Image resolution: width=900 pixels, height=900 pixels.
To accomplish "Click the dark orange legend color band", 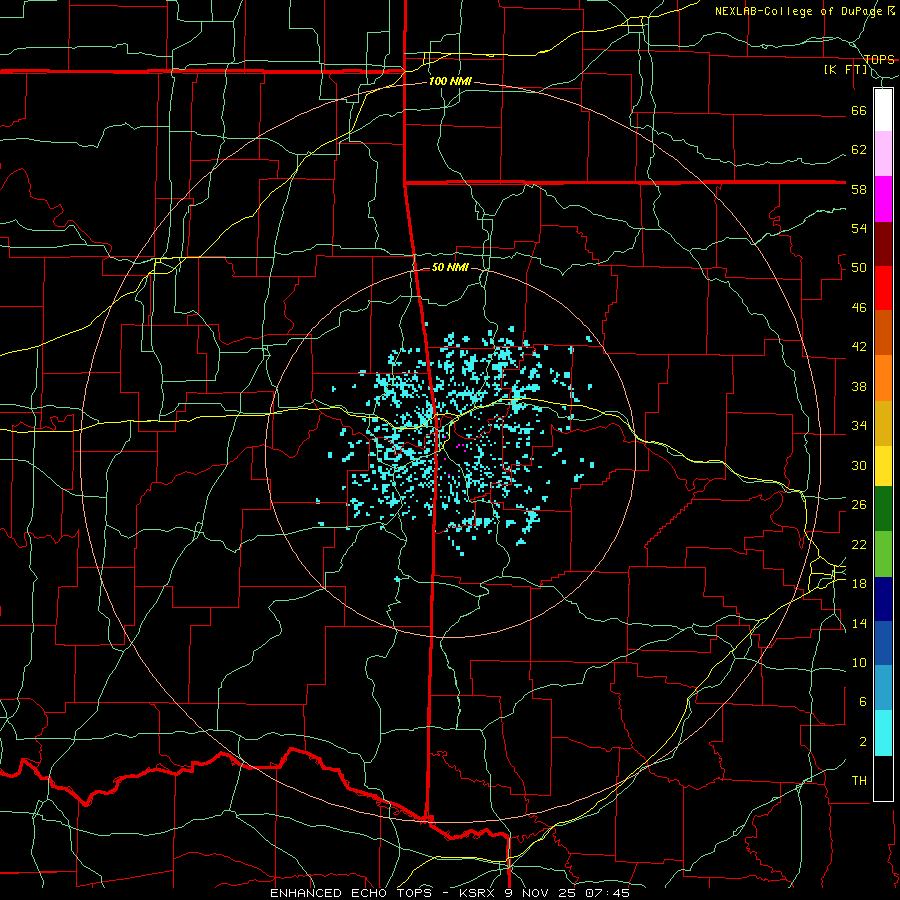I will [x=883, y=332].
